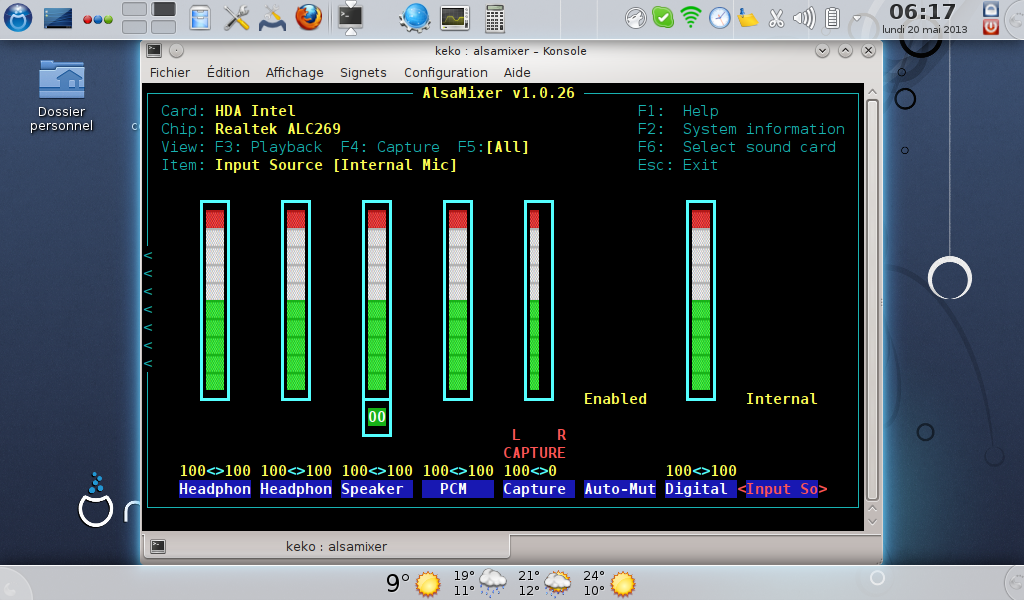
Task: Click F2: System information text
Action: [741, 129]
